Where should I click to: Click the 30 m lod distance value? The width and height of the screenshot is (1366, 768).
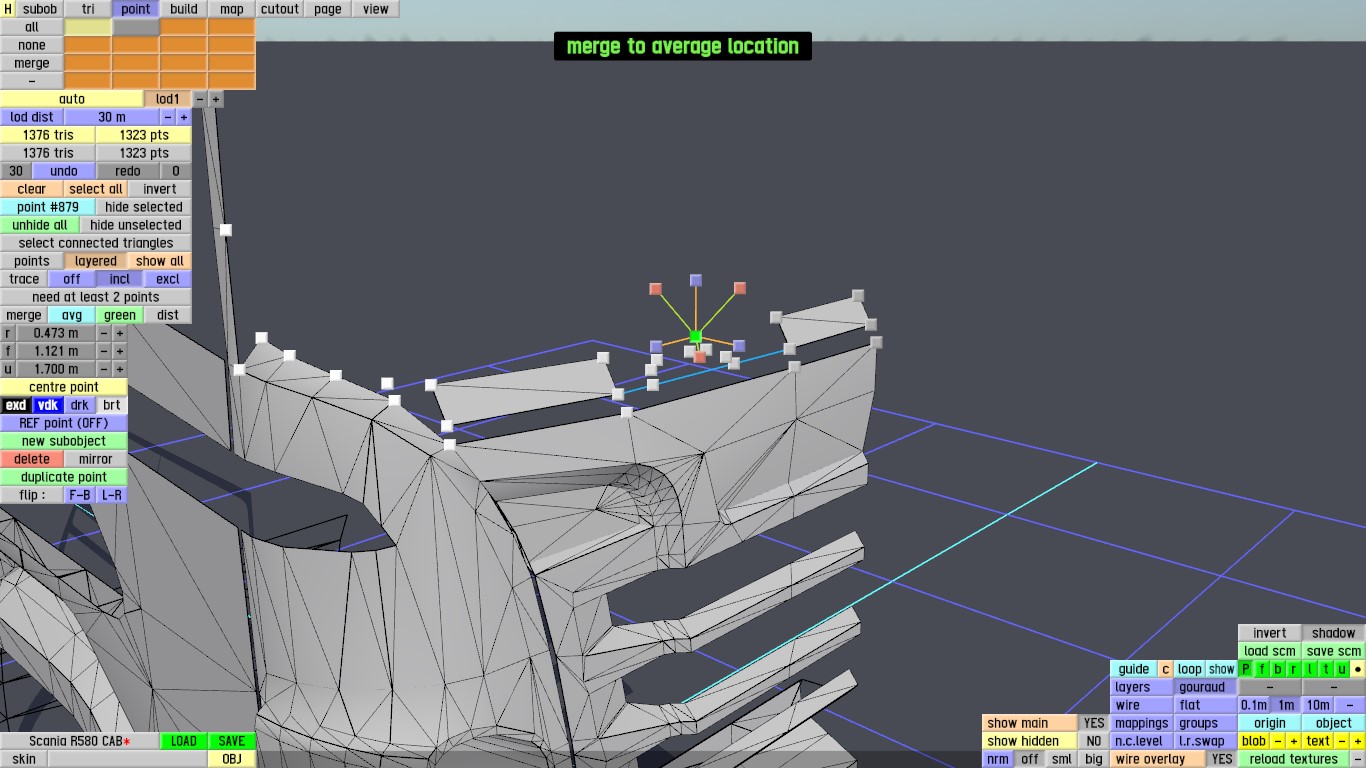pos(112,117)
